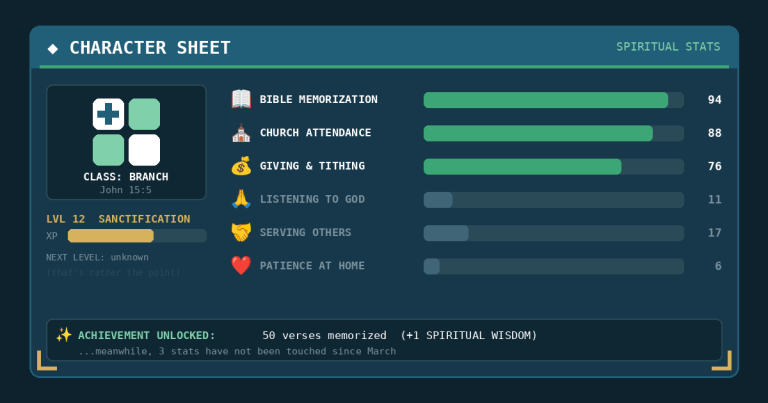The width and height of the screenshot is (768, 403).
Task: Click the "50 verses memorized" text
Action: [324, 335]
